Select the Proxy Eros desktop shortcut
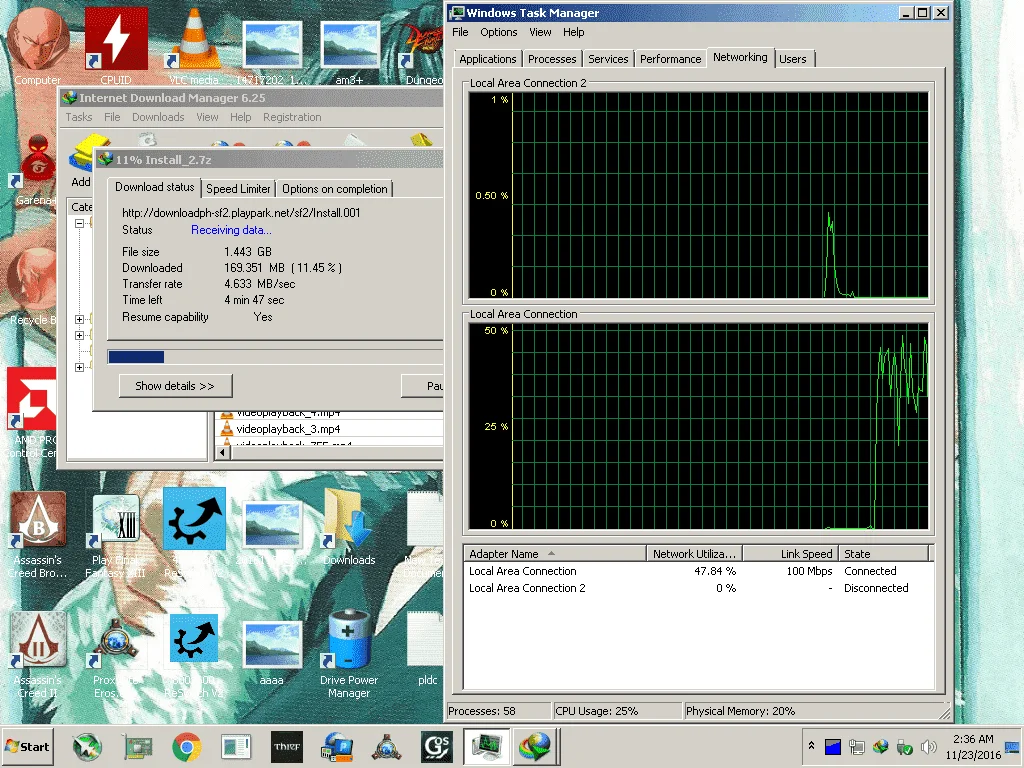This screenshot has width=1024, height=768. 115,656
